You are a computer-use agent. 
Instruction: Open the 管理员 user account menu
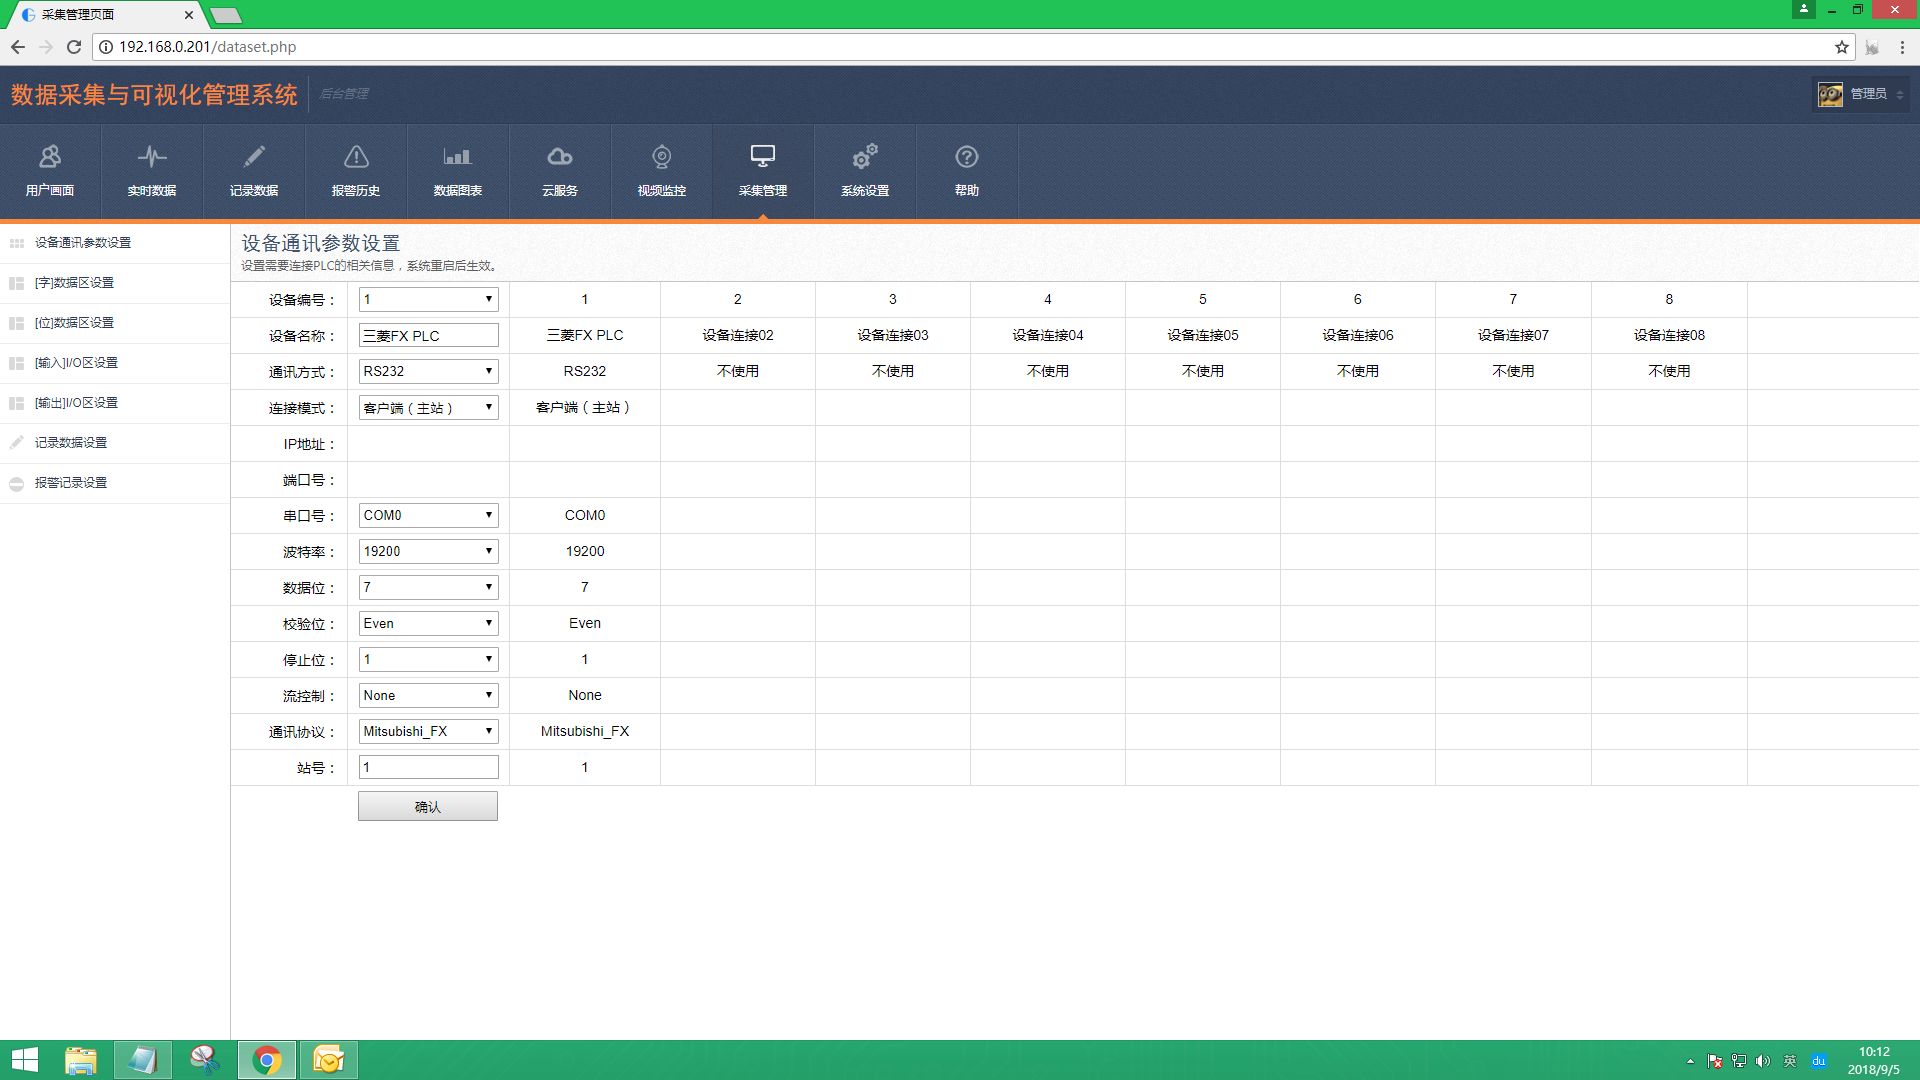[x=1861, y=94]
